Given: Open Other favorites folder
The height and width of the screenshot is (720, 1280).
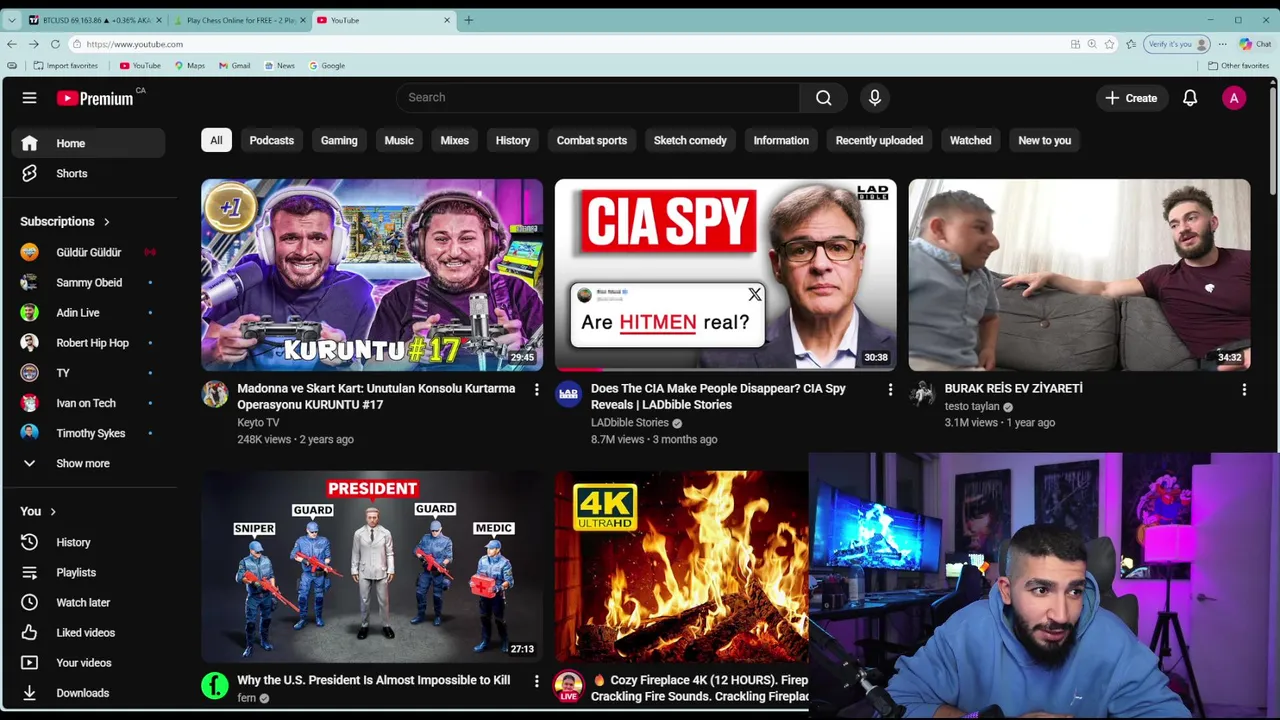Looking at the screenshot, I should pos(1238,66).
